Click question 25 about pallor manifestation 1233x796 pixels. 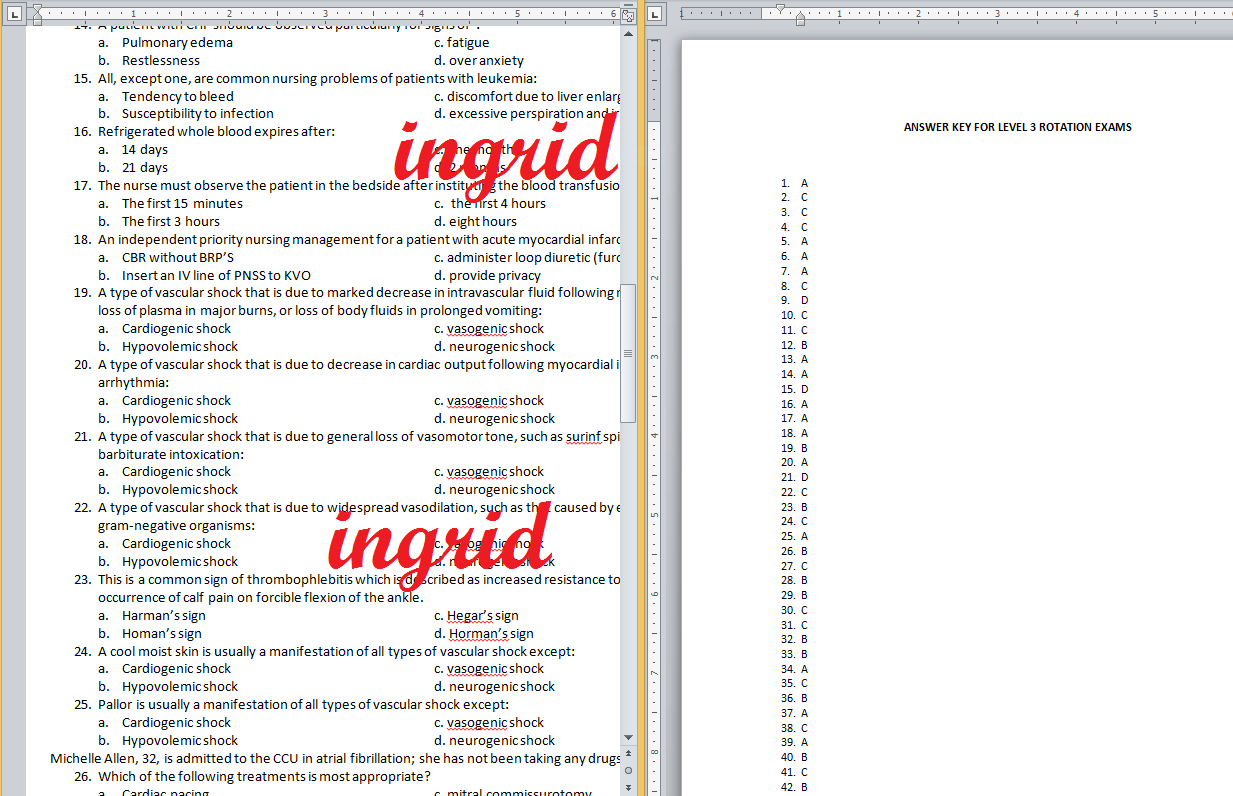pos(303,704)
